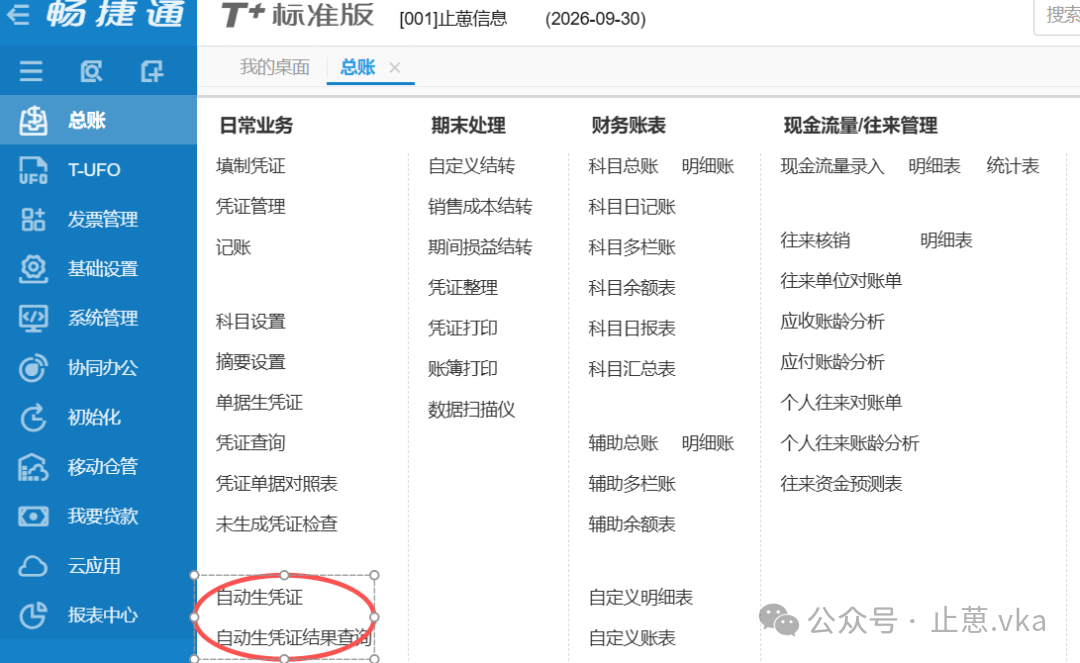The image size is (1080, 663).
Task: Close the 总账 tab with its X
Action: 395,67
